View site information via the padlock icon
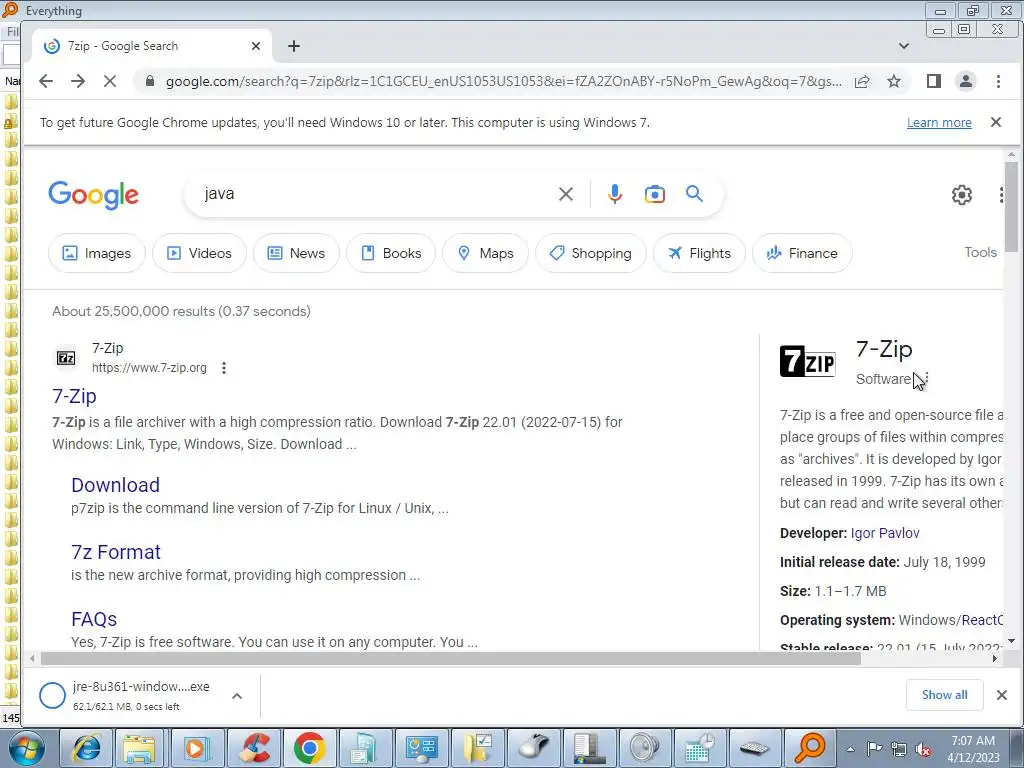1024x768 pixels. click(x=150, y=81)
